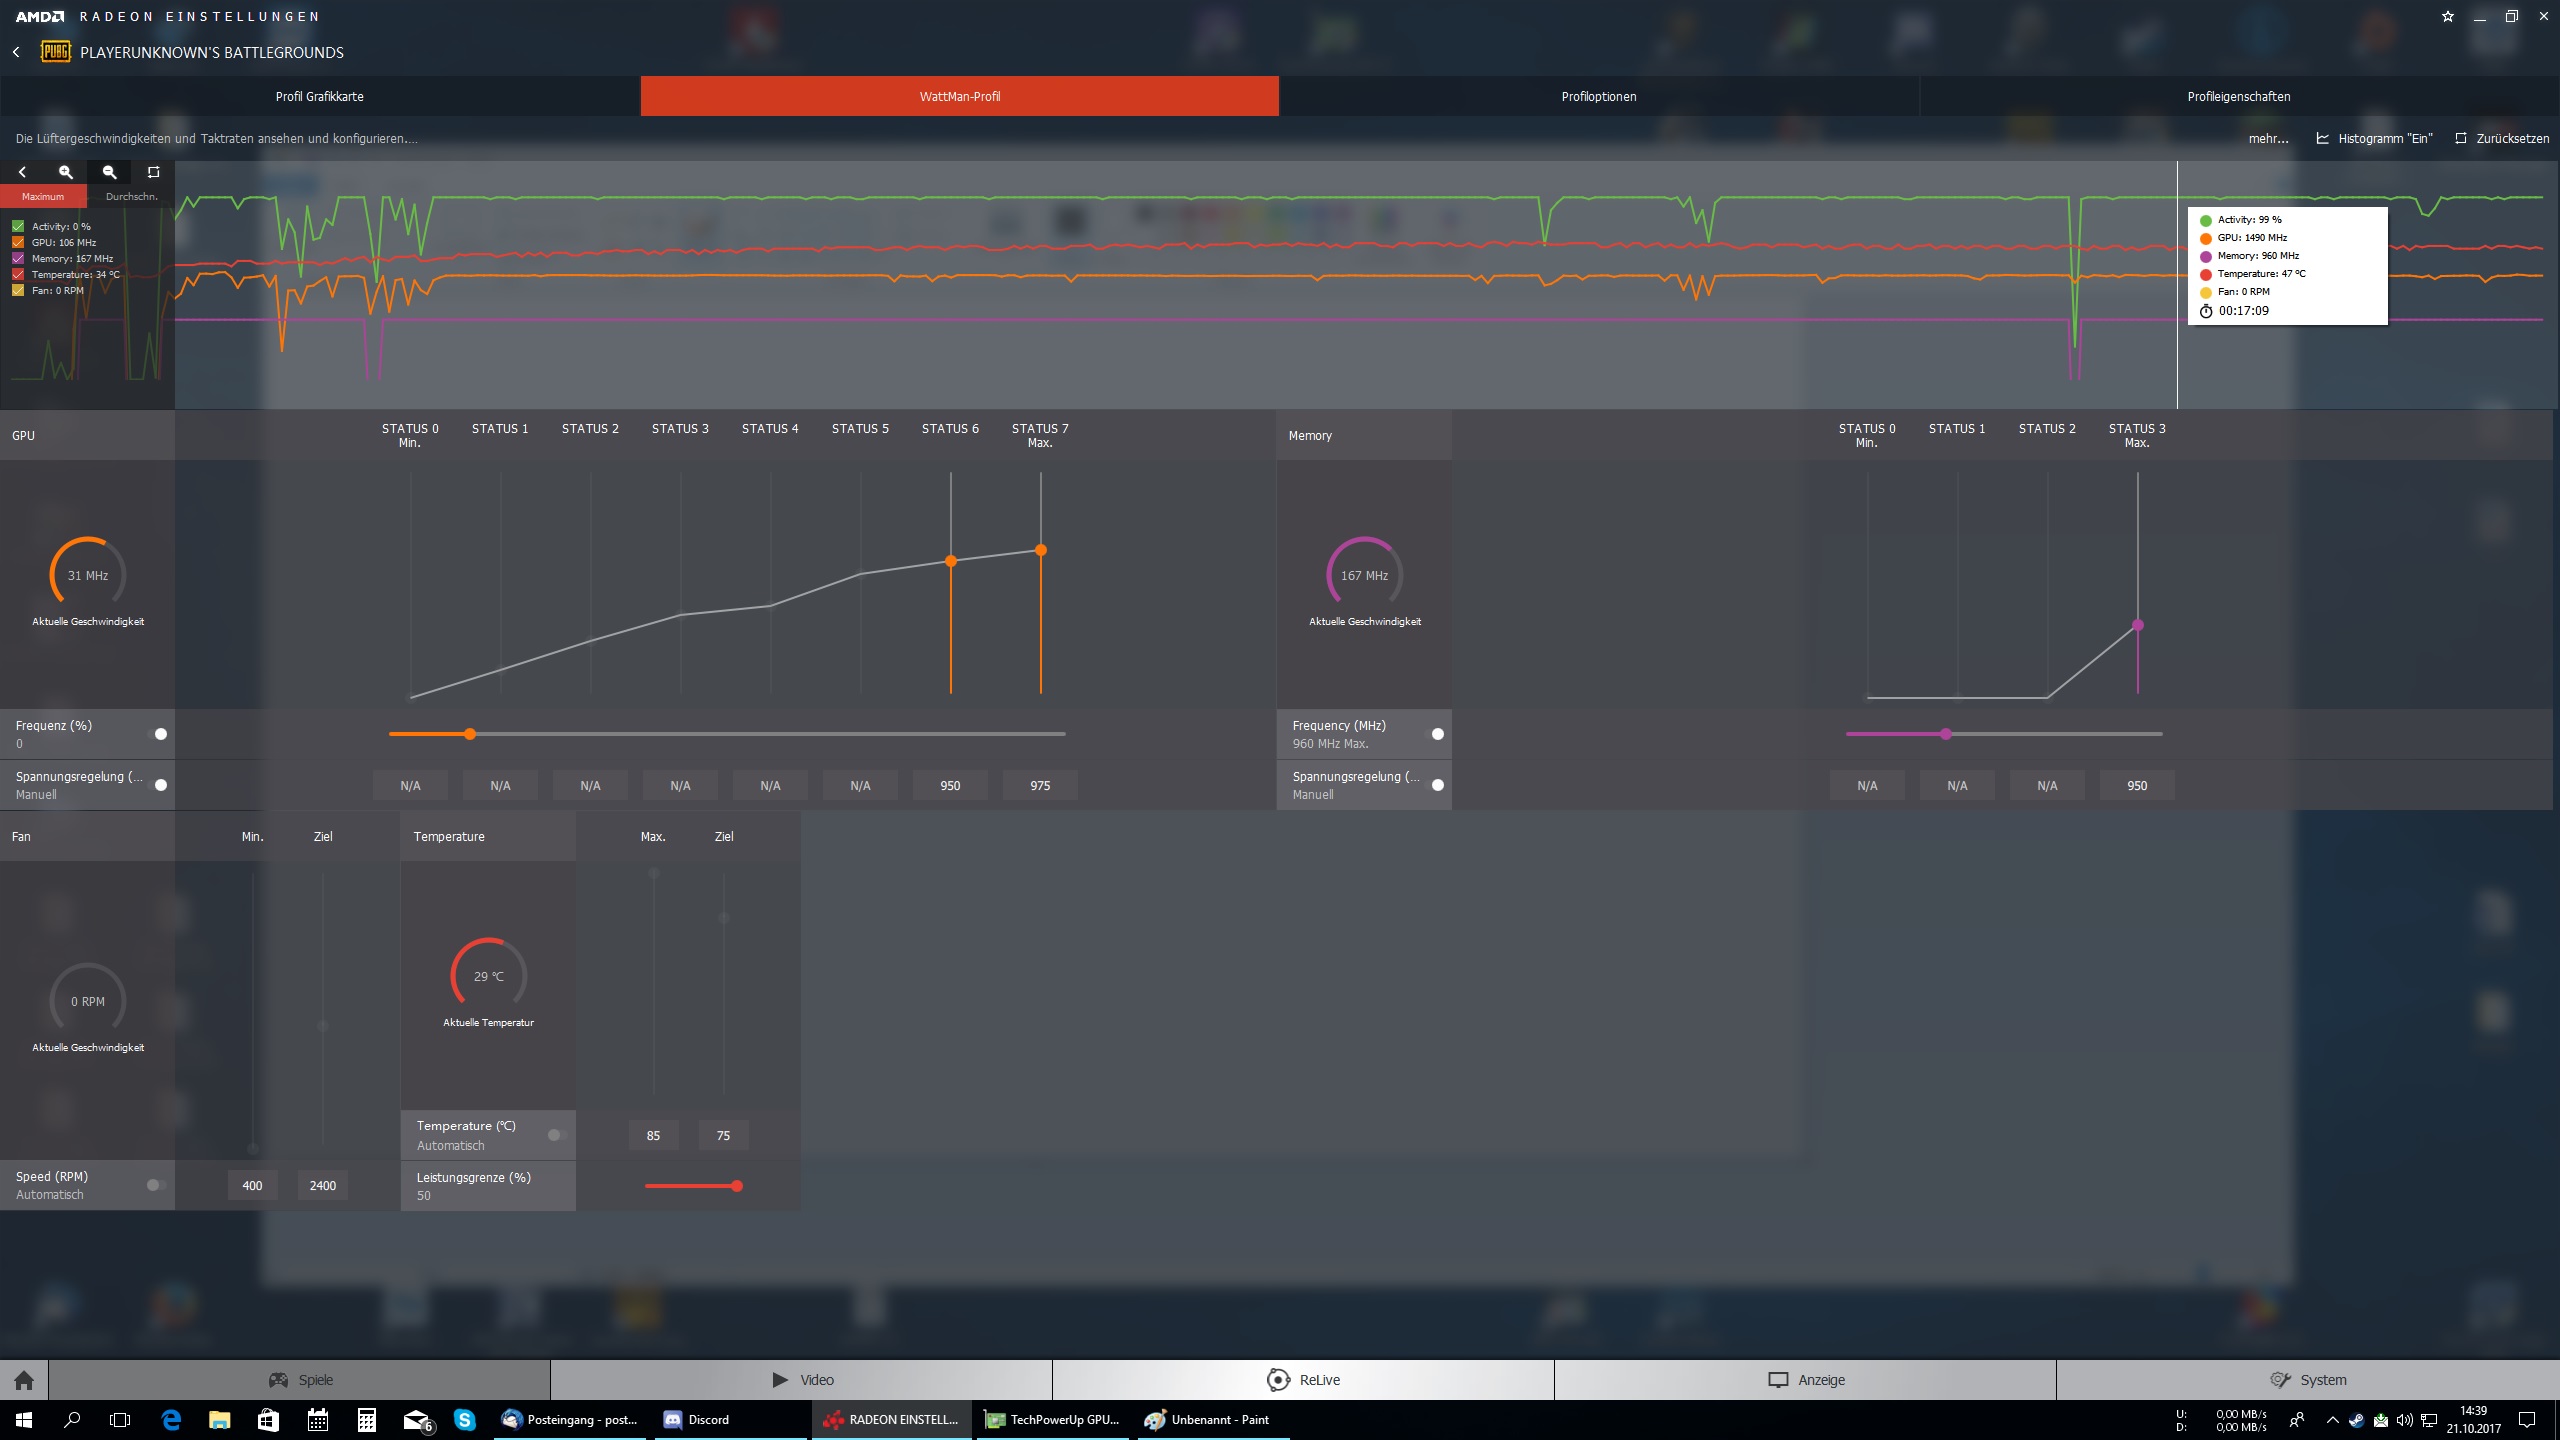This screenshot has width=2560, height=1440.
Task: Toggle the Speed (RPM) automatic switch
Action: (156, 1185)
